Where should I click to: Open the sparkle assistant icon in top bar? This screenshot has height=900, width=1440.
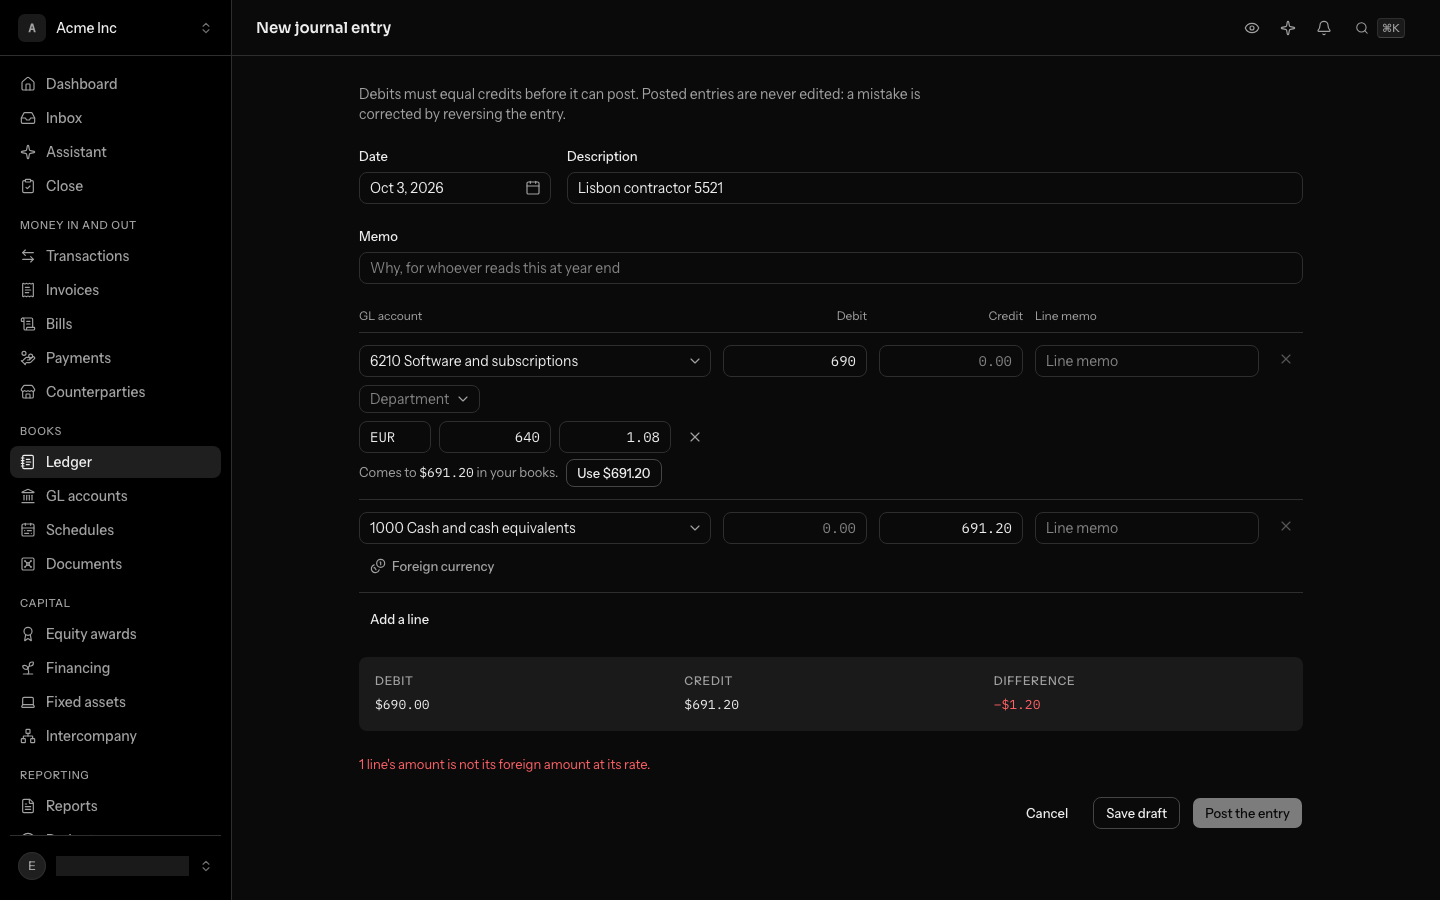[1288, 28]
